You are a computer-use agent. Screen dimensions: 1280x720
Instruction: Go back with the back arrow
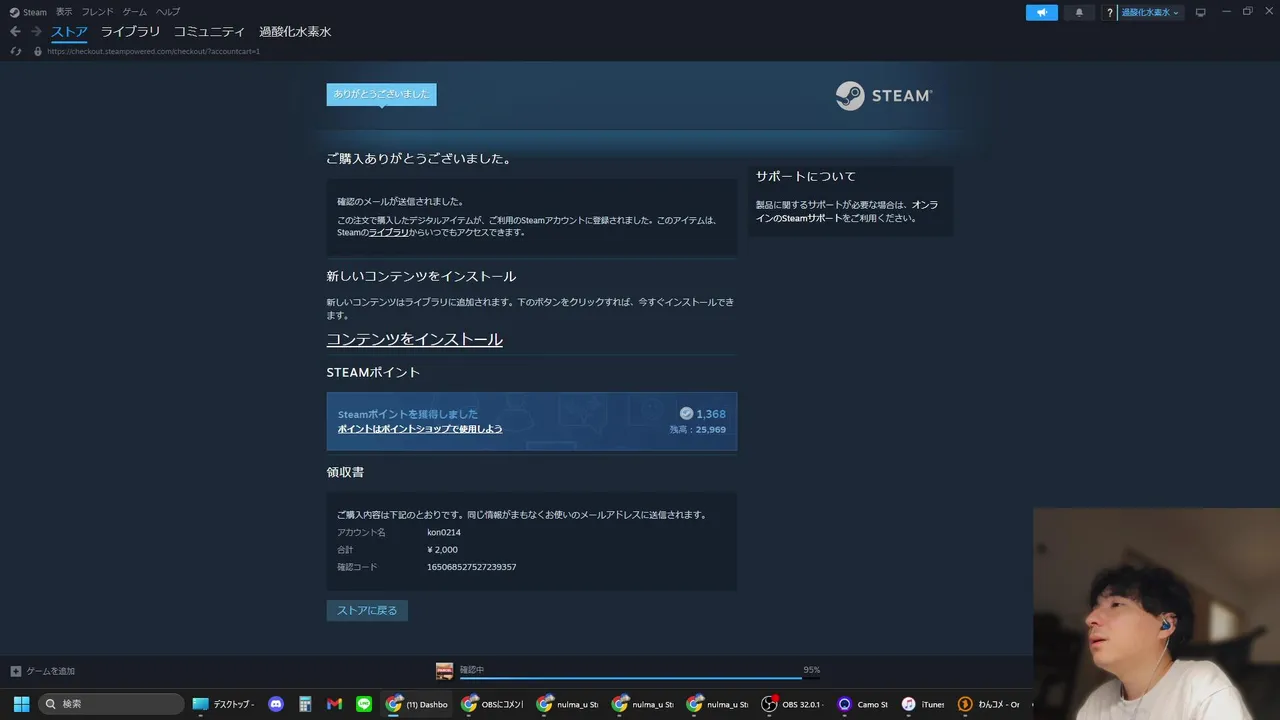pyautogui.click(x=15, y=32)
